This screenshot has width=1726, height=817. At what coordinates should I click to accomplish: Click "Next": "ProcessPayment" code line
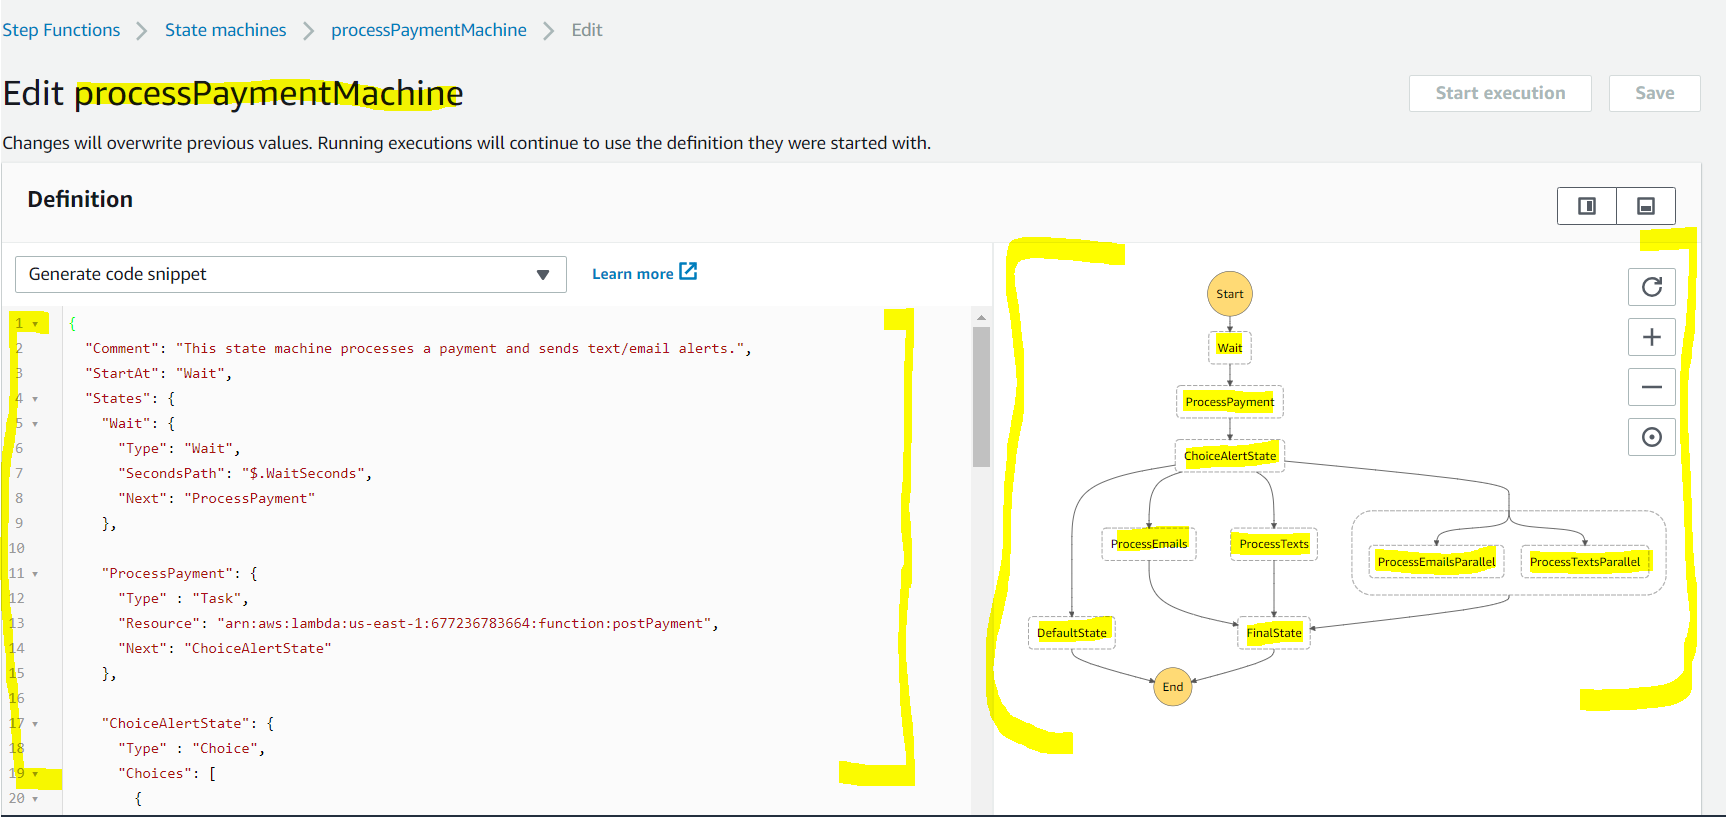point(216,499)
